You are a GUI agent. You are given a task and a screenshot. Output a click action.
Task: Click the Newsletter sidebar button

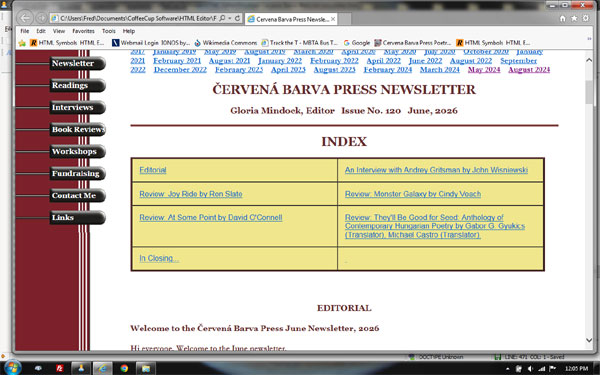(77, 64)
